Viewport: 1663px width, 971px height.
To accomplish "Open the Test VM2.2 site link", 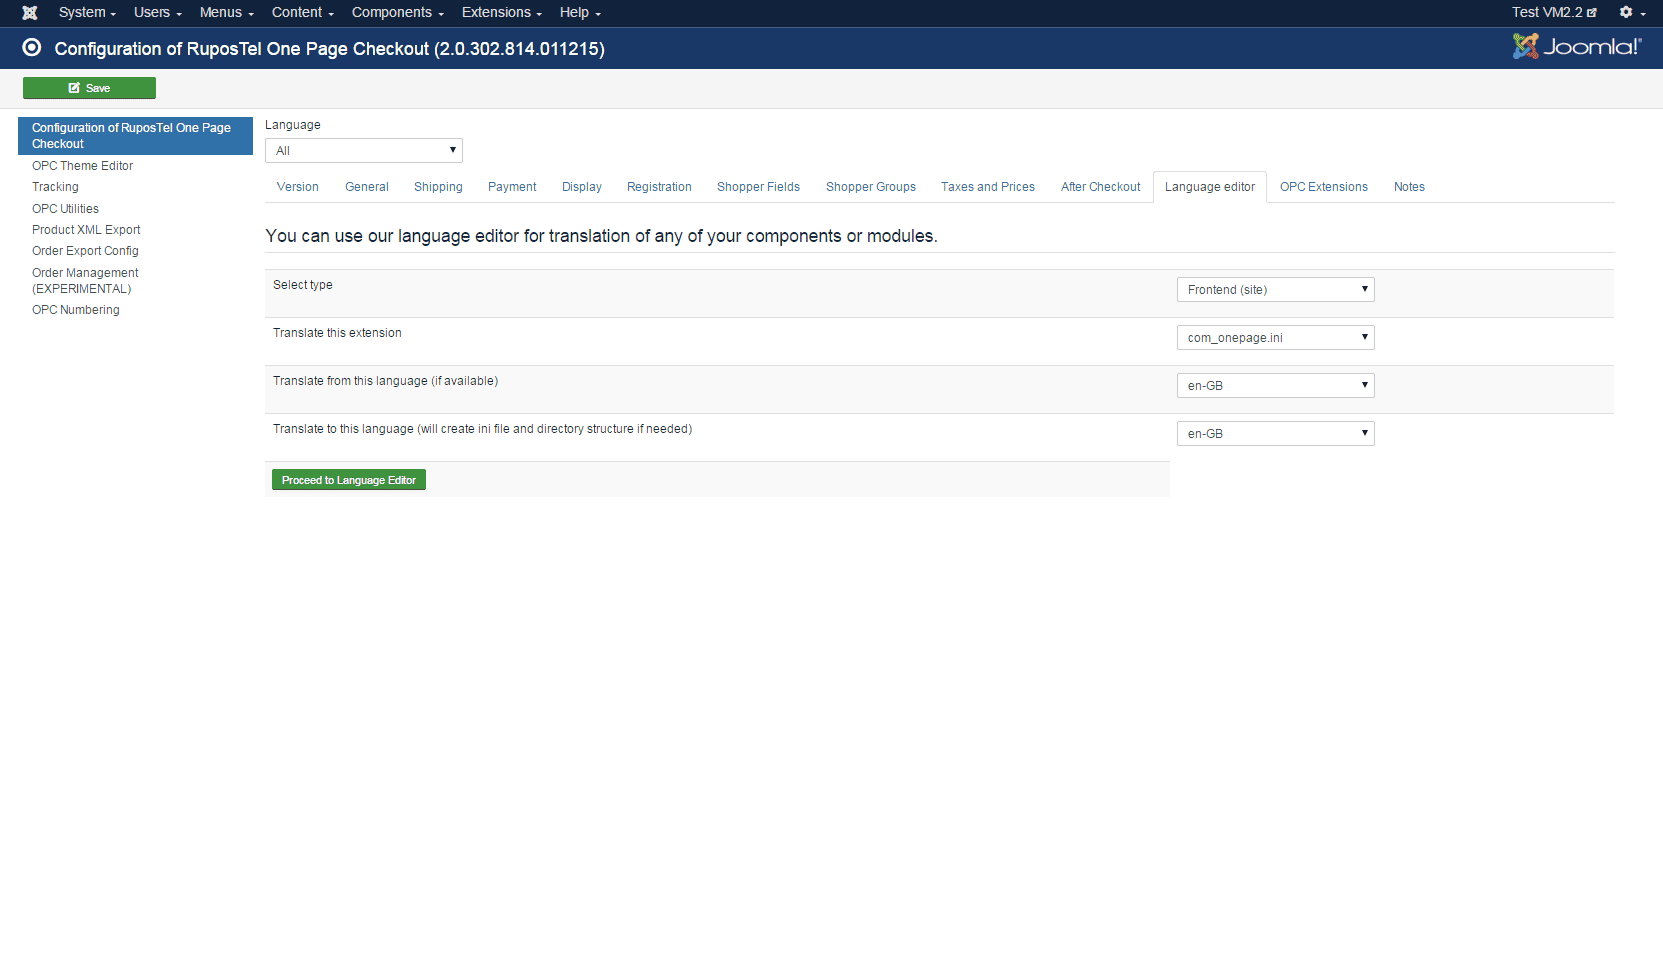I will pyautogui.click(x=1554, y=12).
